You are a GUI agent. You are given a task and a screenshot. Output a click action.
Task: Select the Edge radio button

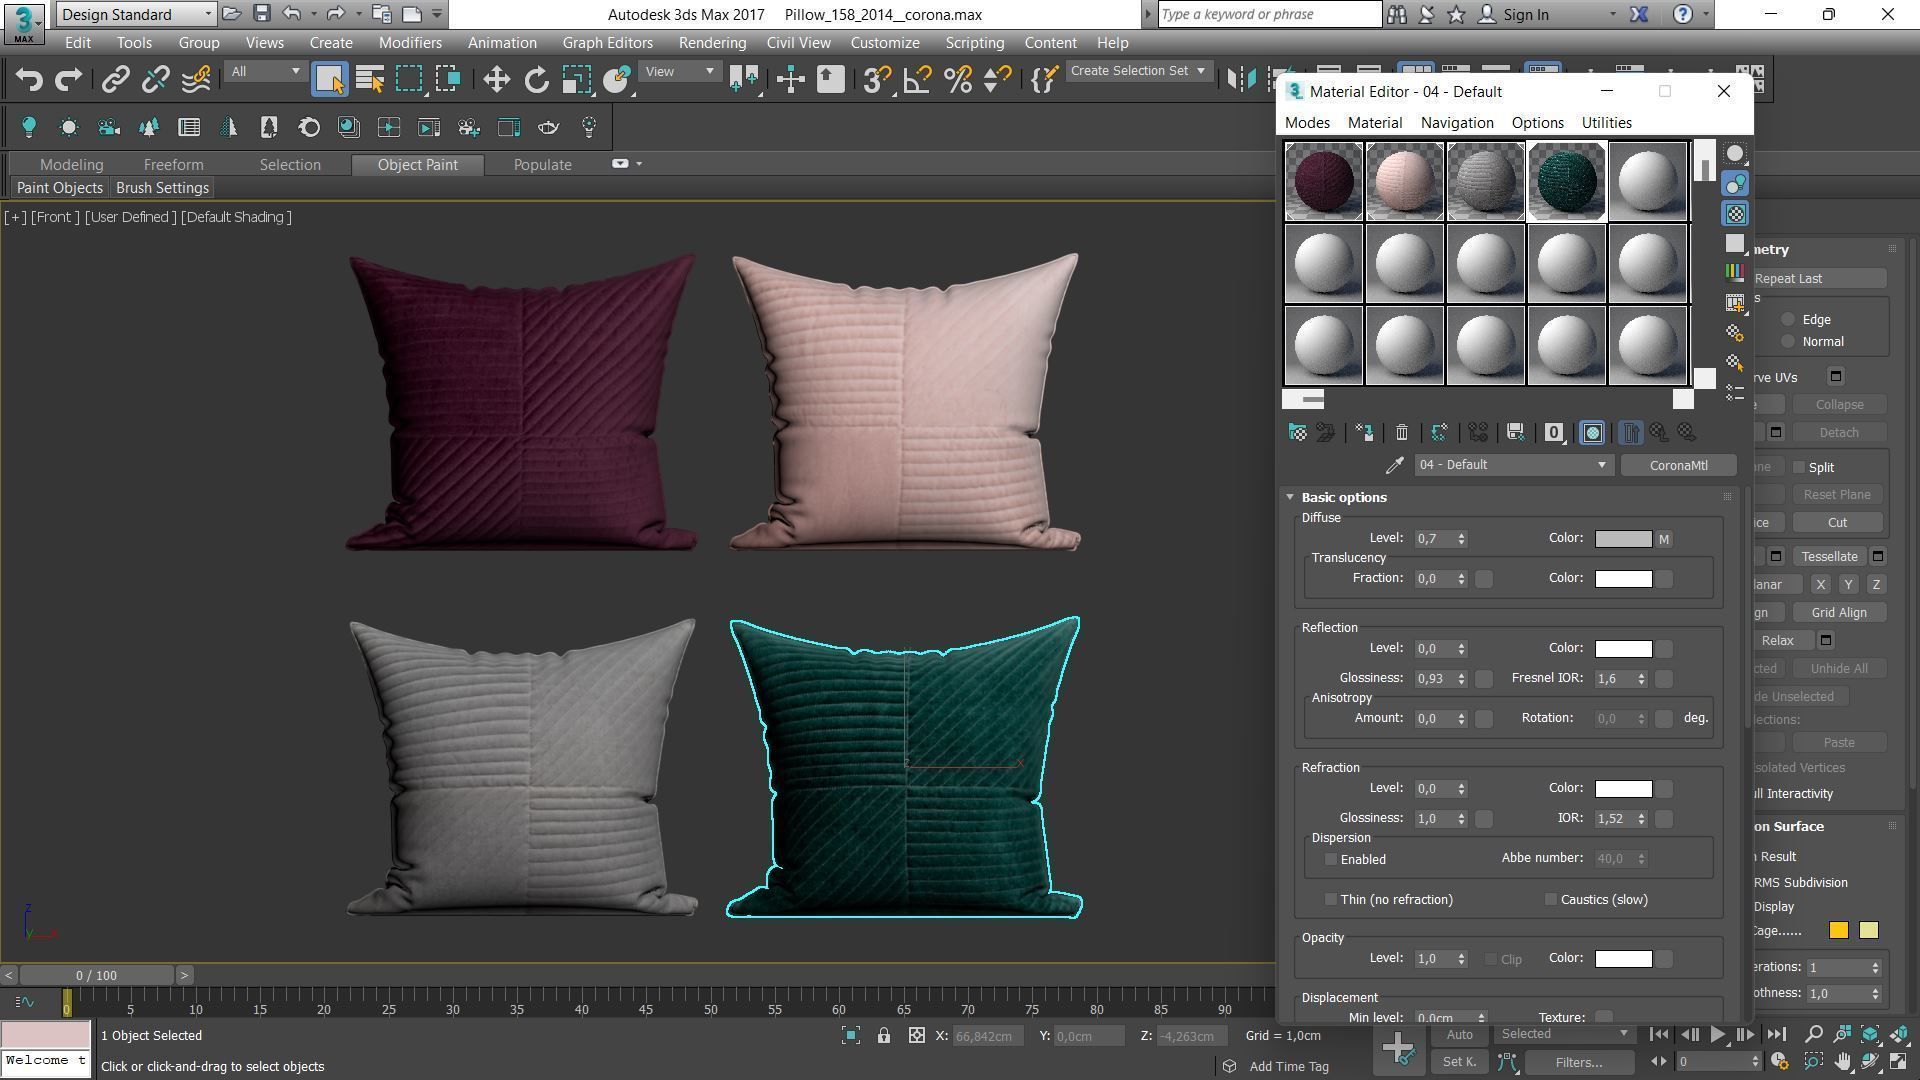pyautogui.click(x=1788, y=320)
